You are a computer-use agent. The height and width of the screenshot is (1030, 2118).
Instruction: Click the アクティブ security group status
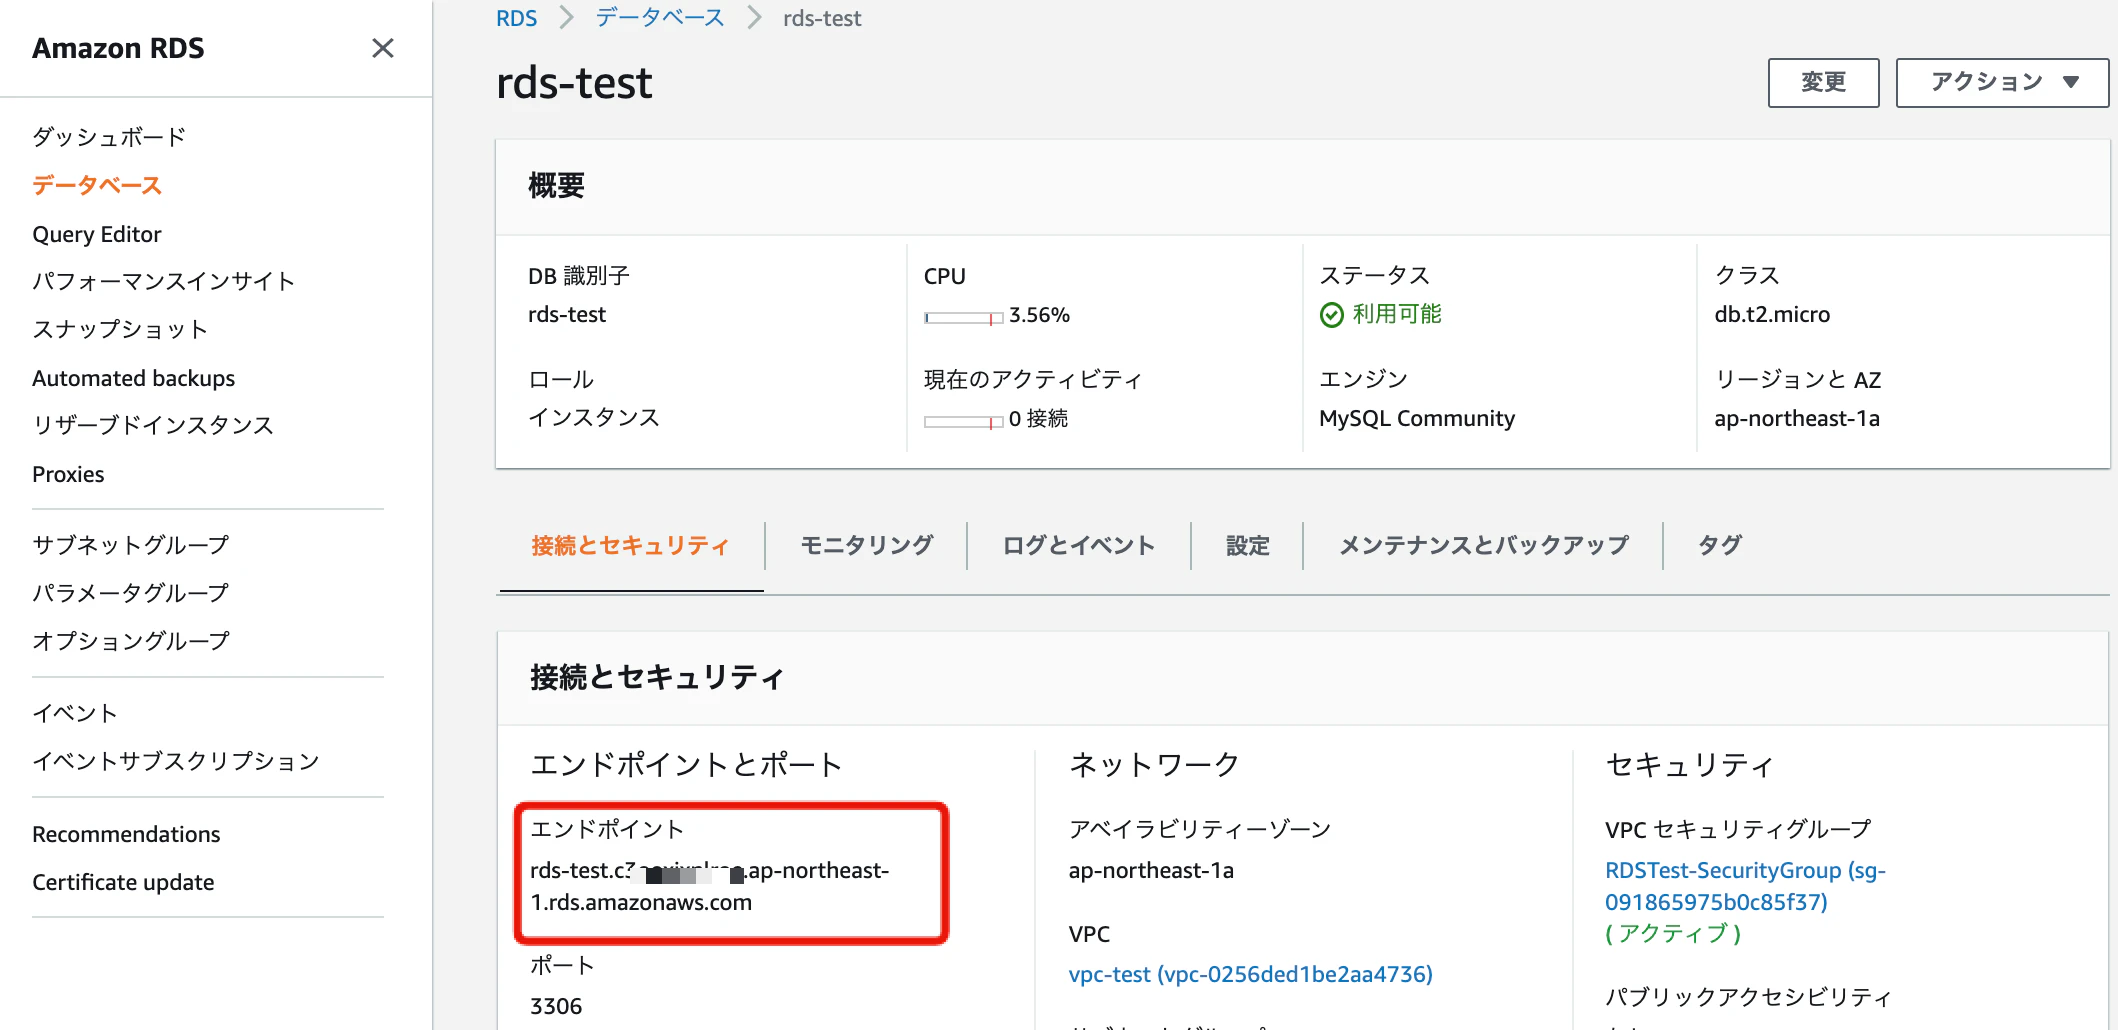(1673, 933)
